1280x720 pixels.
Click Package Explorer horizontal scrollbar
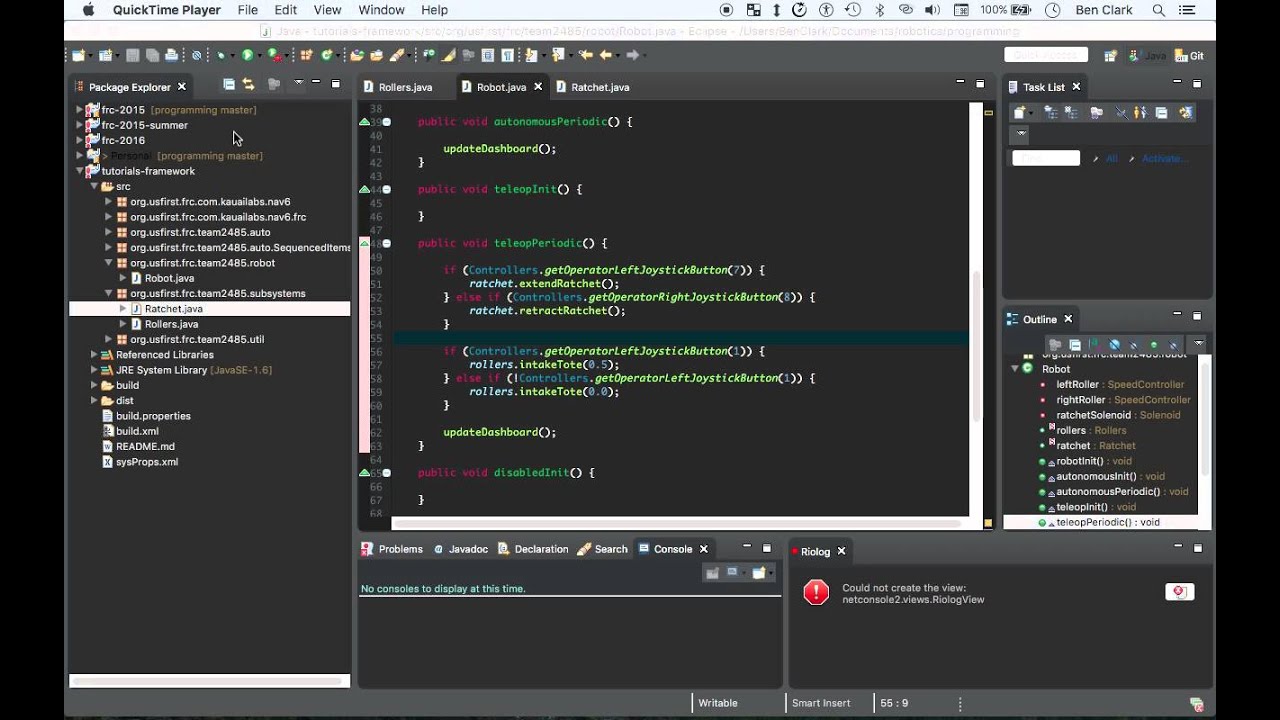[x=209, y=681]
